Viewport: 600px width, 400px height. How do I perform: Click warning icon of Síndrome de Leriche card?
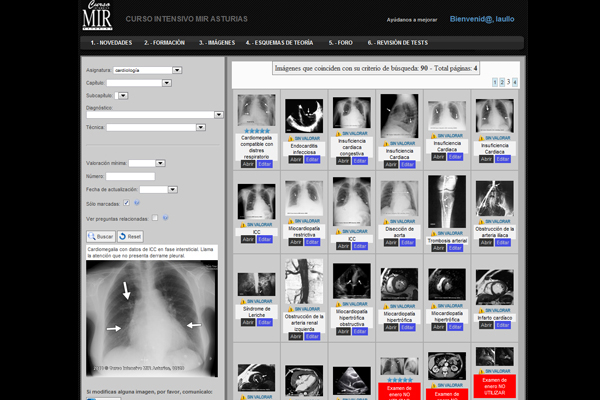tap(243, 302)
